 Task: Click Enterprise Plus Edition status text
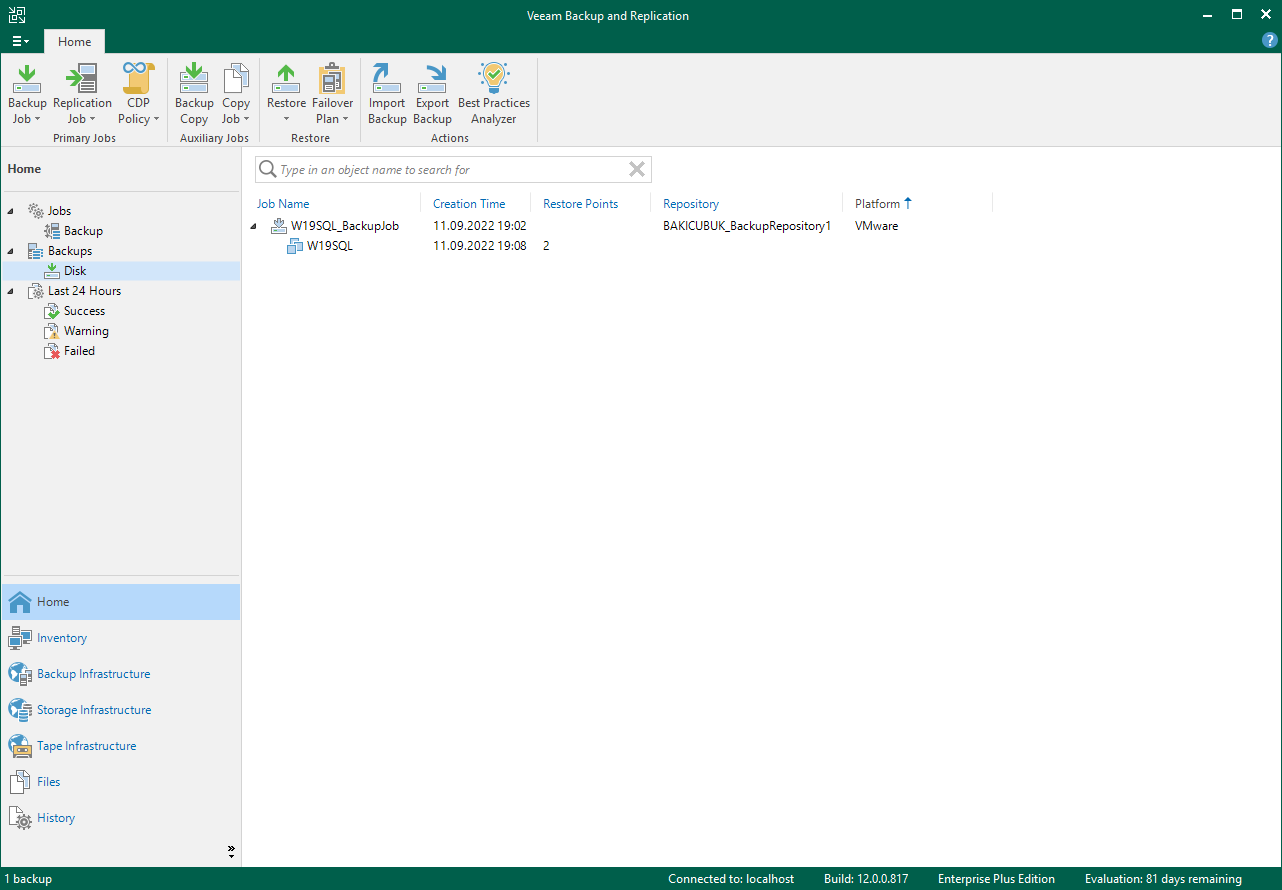(996, 879)
